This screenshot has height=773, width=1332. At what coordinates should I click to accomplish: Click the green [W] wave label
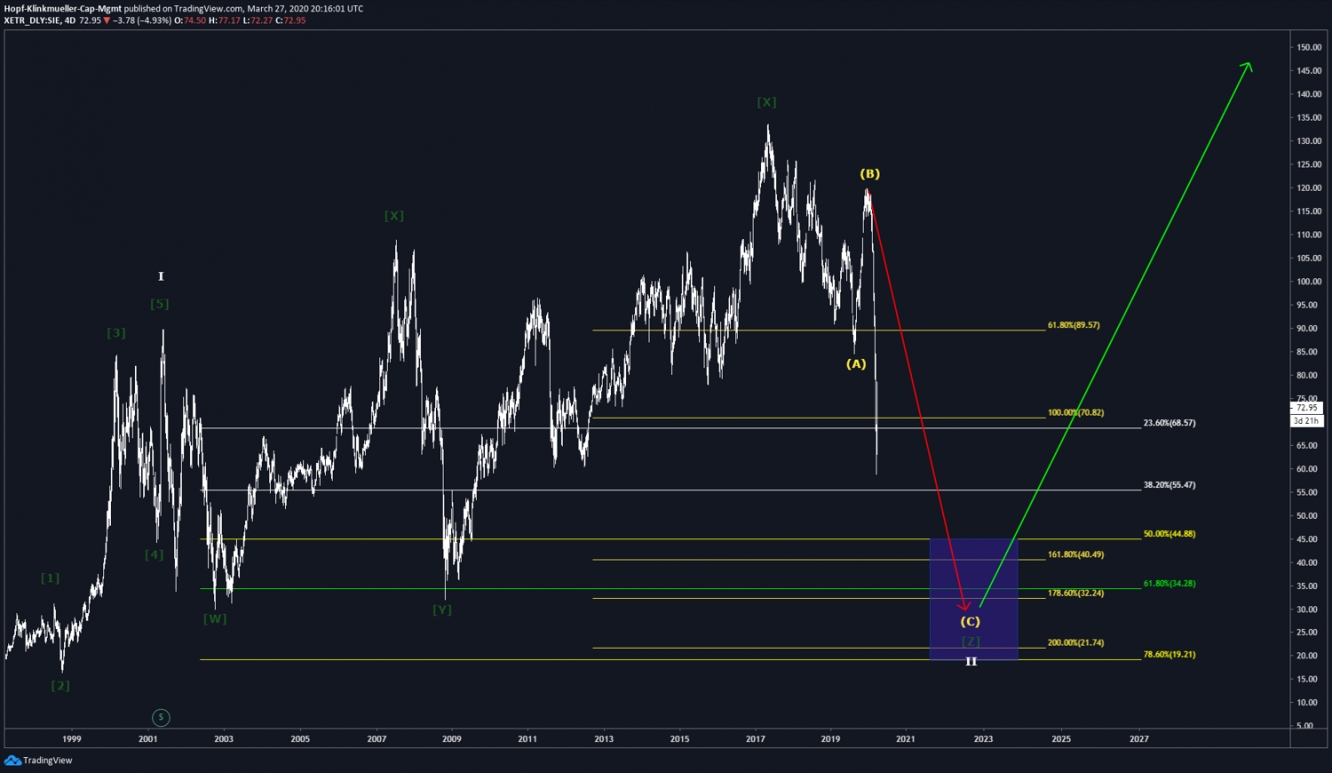(x=215, y=619)
